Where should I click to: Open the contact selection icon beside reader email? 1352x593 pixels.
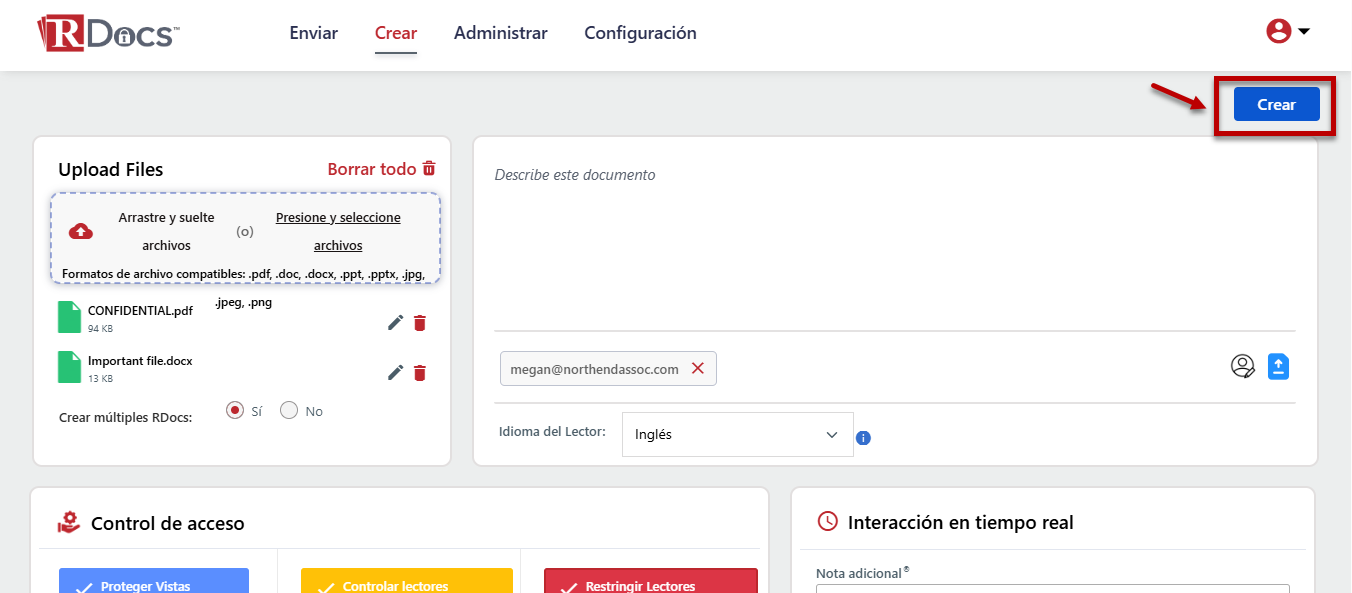[x=1243, y=366]
